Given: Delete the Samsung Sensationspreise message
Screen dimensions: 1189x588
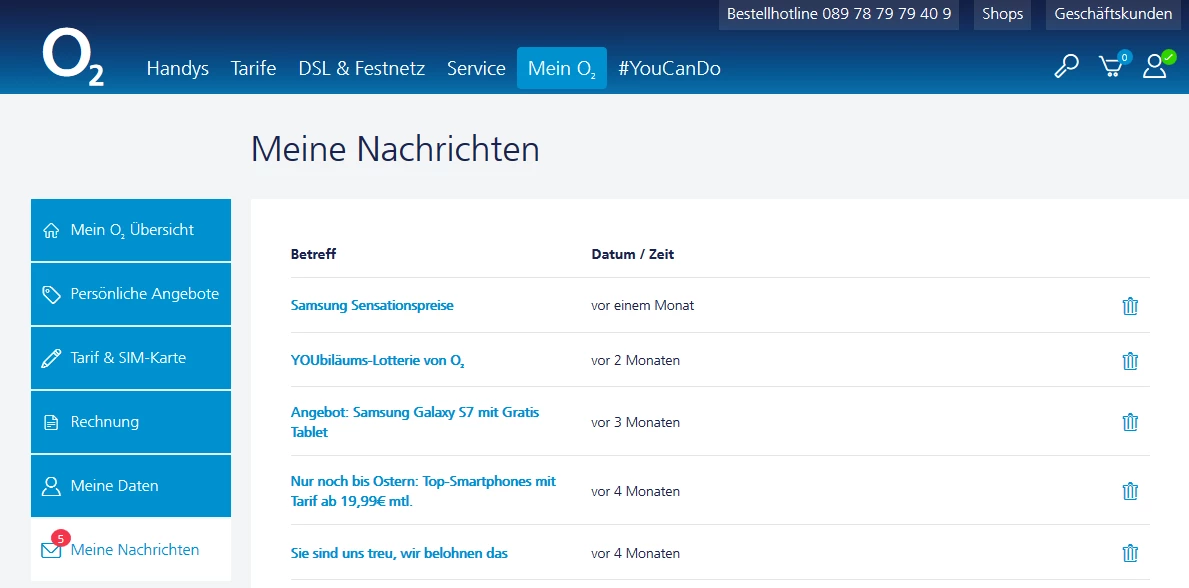Looking at the screenshot, I should tap(1130, 306).
